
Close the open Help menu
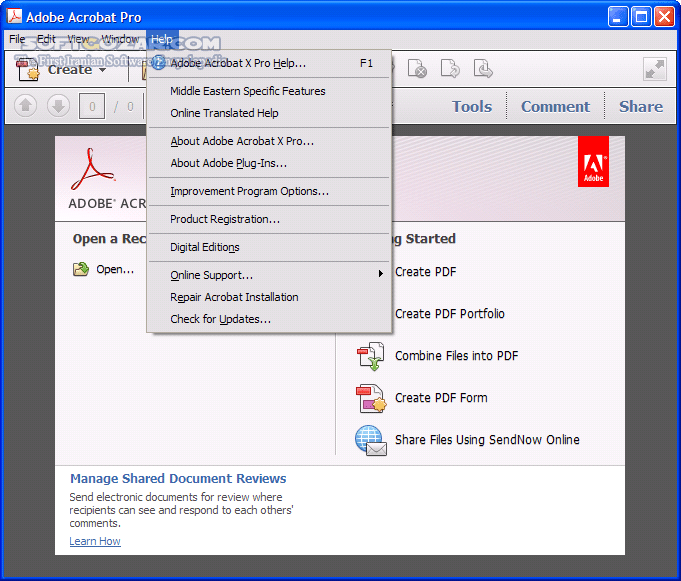[162, 39]
